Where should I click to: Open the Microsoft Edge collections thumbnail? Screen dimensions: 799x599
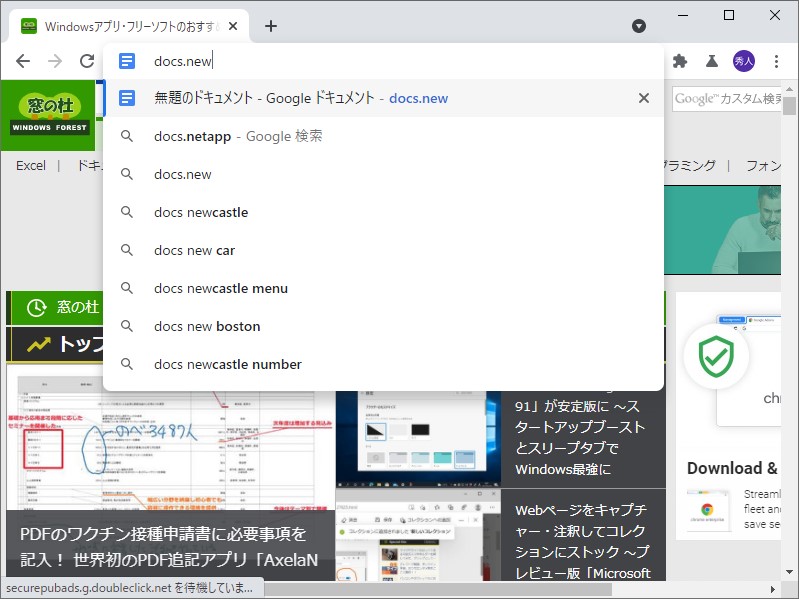418,535
